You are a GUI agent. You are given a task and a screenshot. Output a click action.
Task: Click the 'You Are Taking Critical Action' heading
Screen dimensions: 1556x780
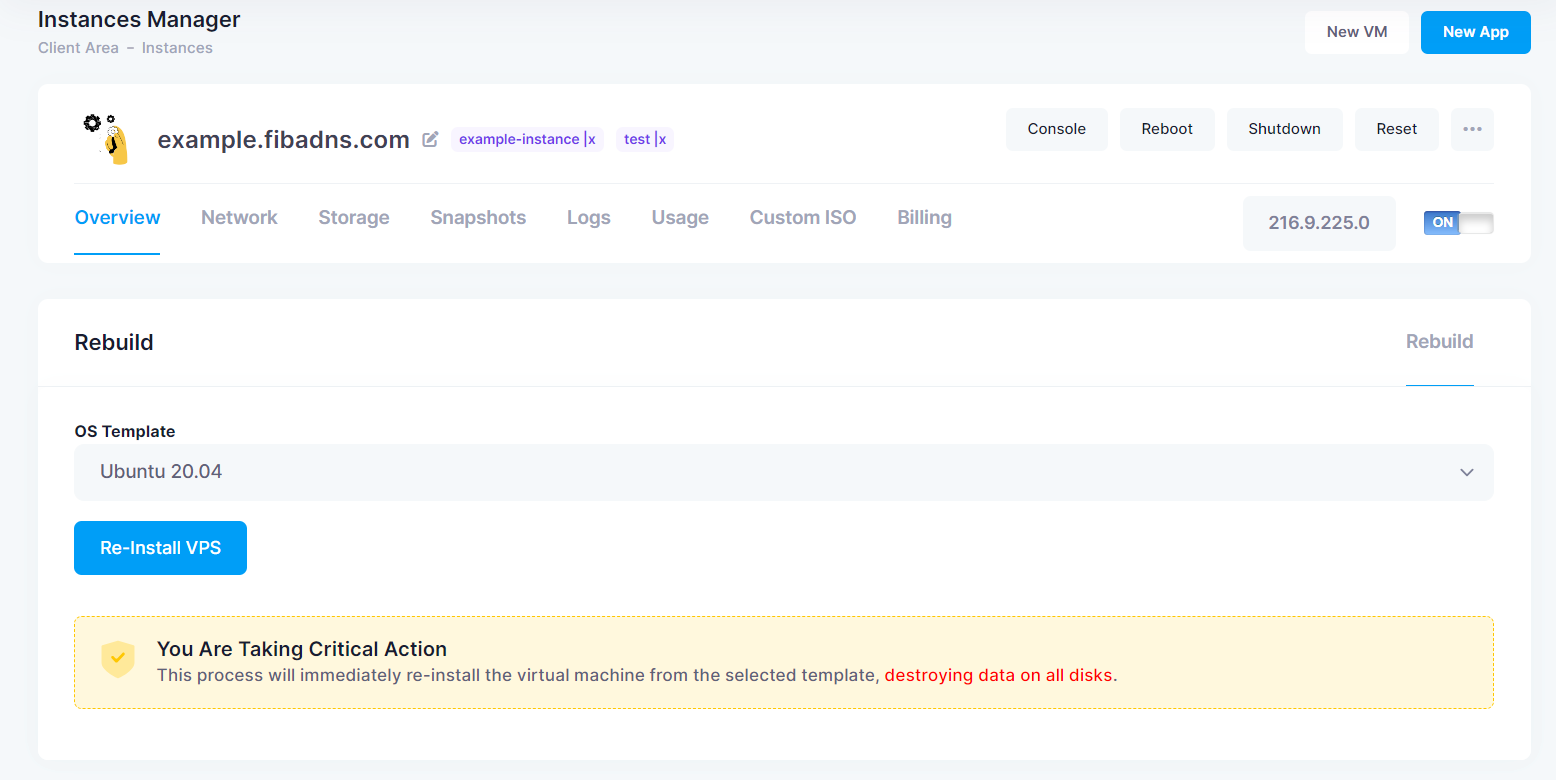[x=302, y=649]
